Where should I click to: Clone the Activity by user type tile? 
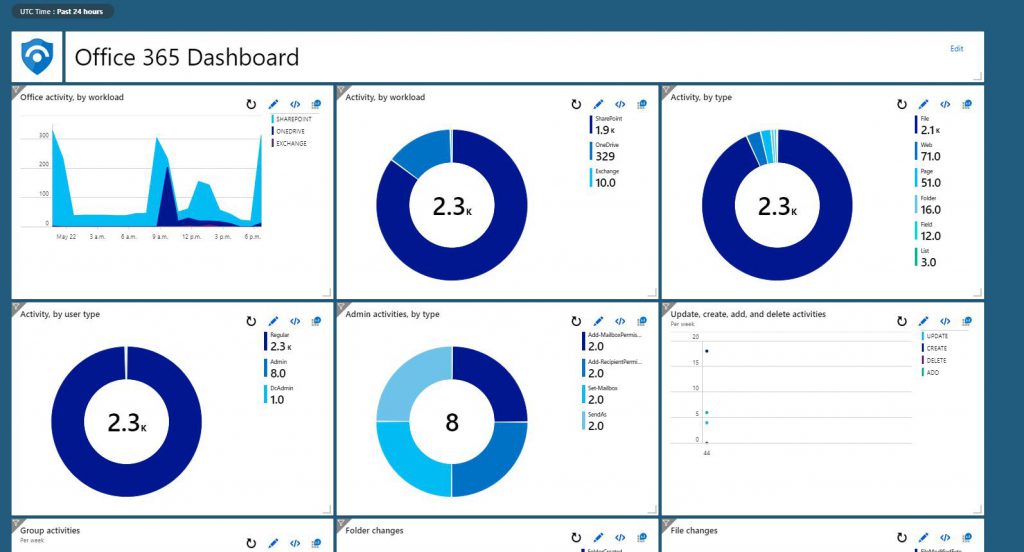tap(316, 321)
